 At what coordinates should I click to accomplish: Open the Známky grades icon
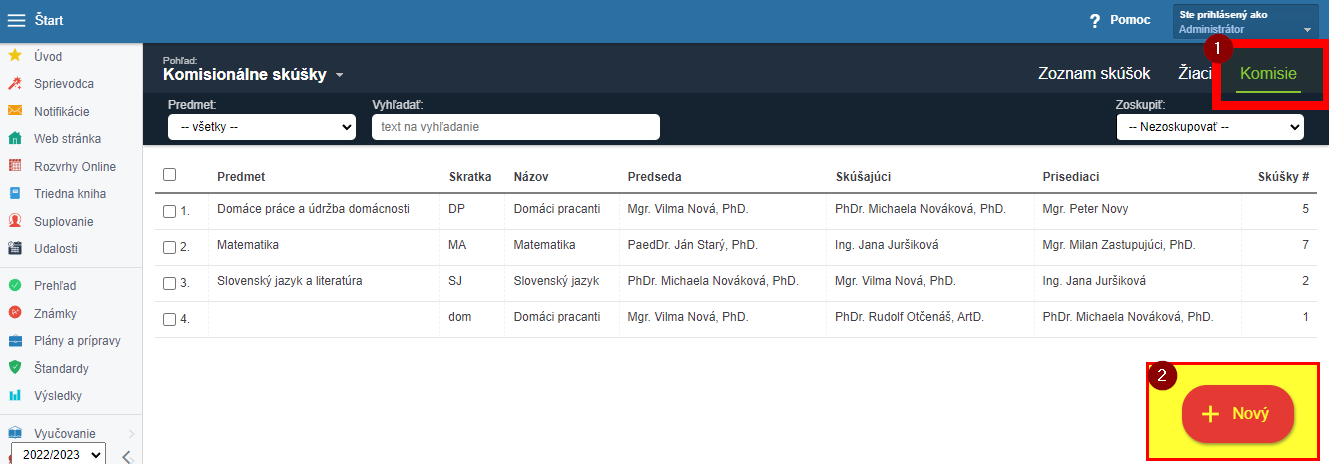(x=15, y=313)
